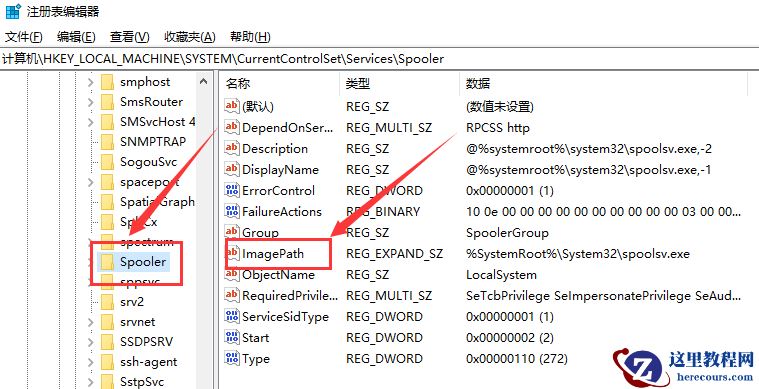Select the SstpSvc tree key
Viewport: 759px width, 389px height.
pos(142,382)
